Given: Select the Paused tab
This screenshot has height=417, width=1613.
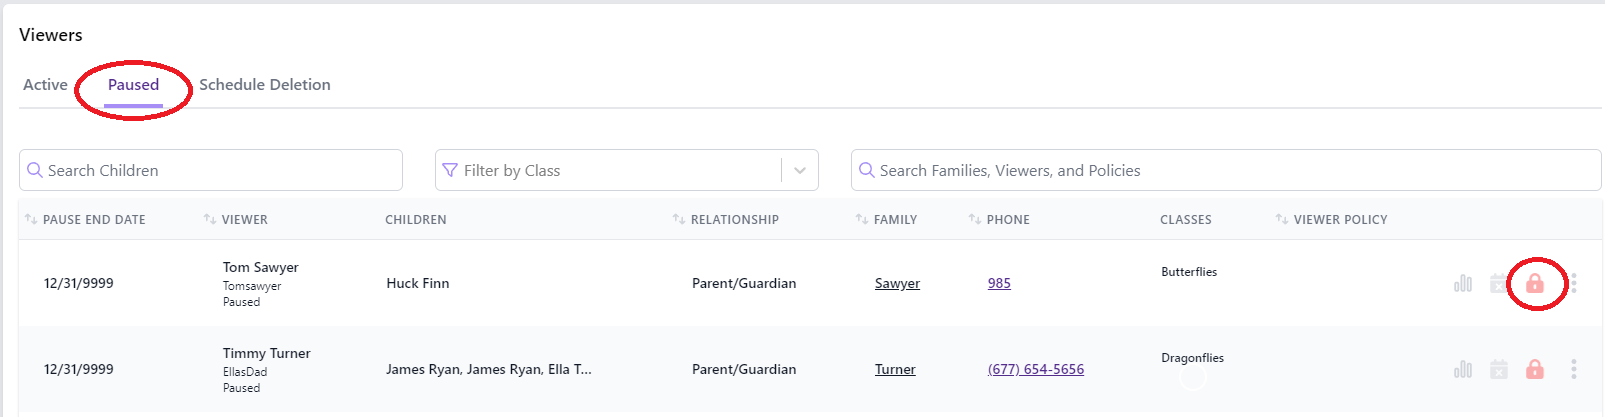Looking at the screenshot, I should pos(133,85).
